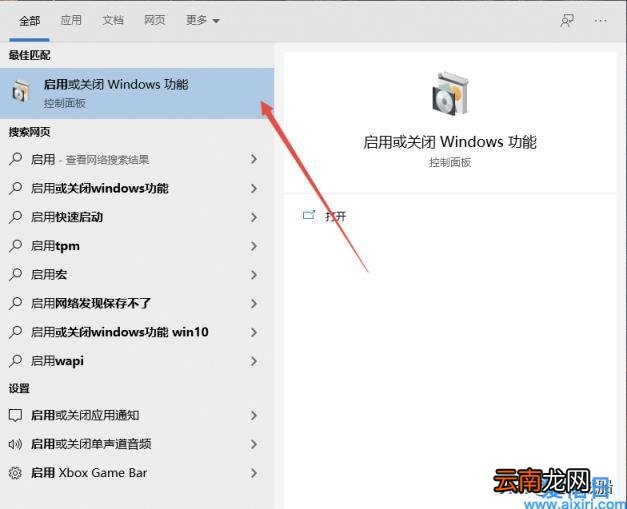Expand arrow for 启用或关闭windows功能 suggestion
Screen dimensions: 627x509
254,188
